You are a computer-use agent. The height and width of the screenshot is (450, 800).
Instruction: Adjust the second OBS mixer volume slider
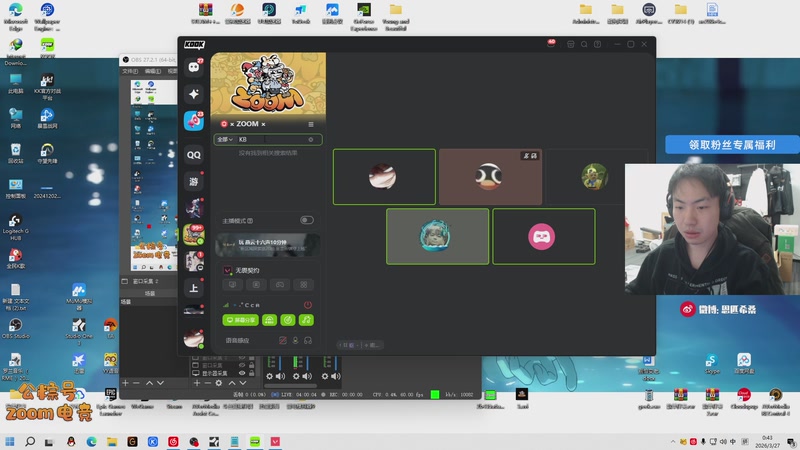[x=307, y=362]
